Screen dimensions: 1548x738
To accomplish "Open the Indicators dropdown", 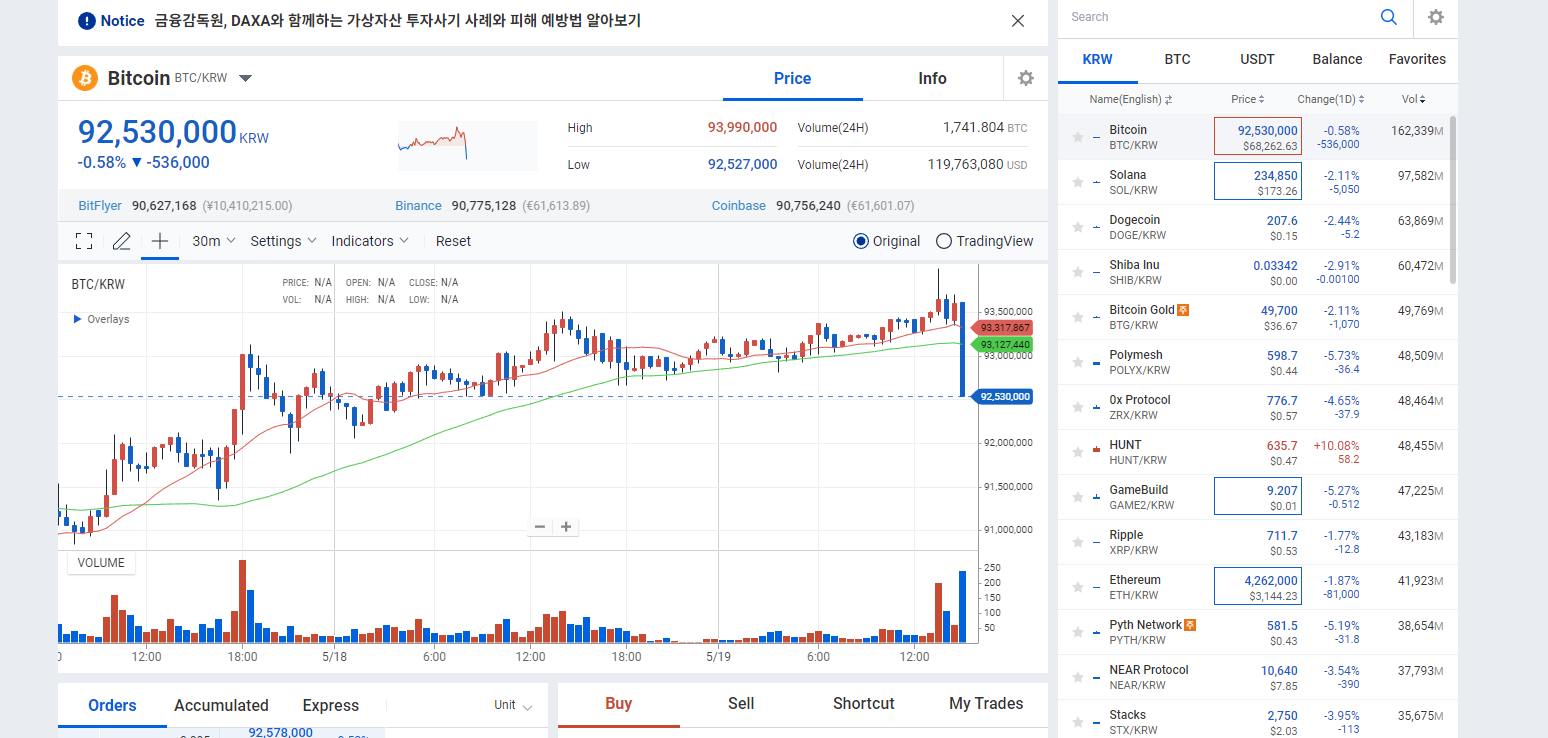I will click(370, 241).
